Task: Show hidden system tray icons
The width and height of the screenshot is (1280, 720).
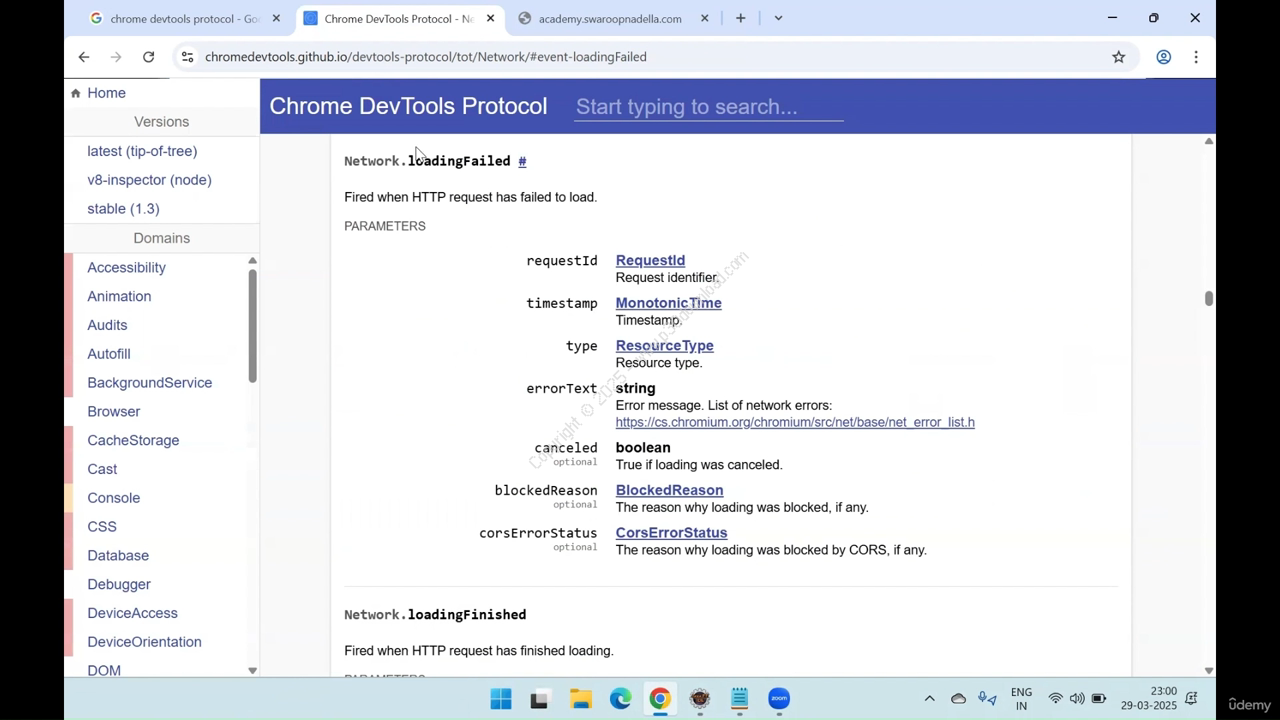Action: point(929,699)
